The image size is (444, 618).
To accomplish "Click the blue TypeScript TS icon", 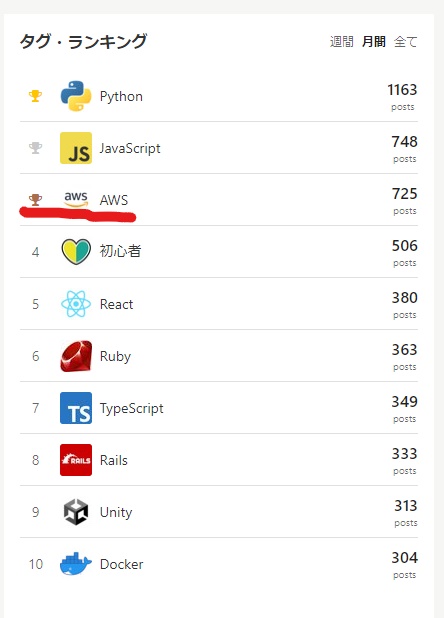I will click(x=76, y=408).
